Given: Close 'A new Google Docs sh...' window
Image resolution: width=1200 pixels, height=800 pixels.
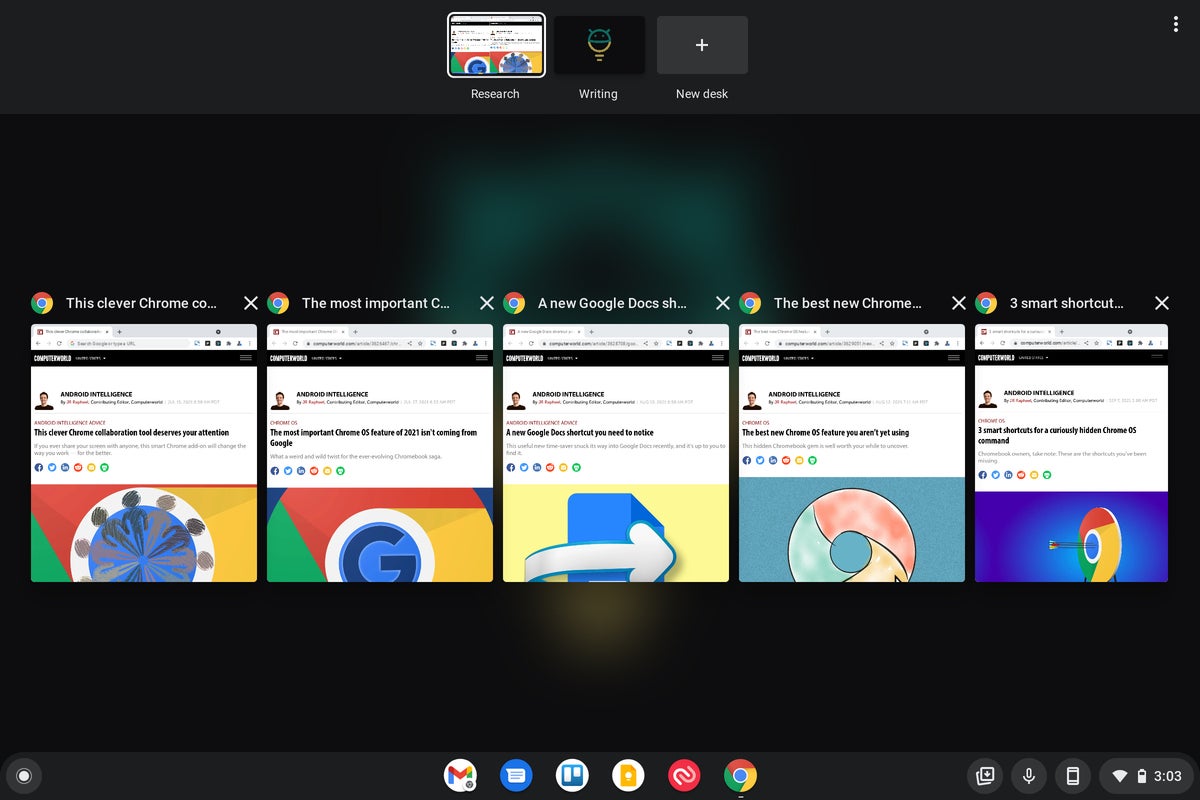Looking at the screenshot, I should pos(723,303).
